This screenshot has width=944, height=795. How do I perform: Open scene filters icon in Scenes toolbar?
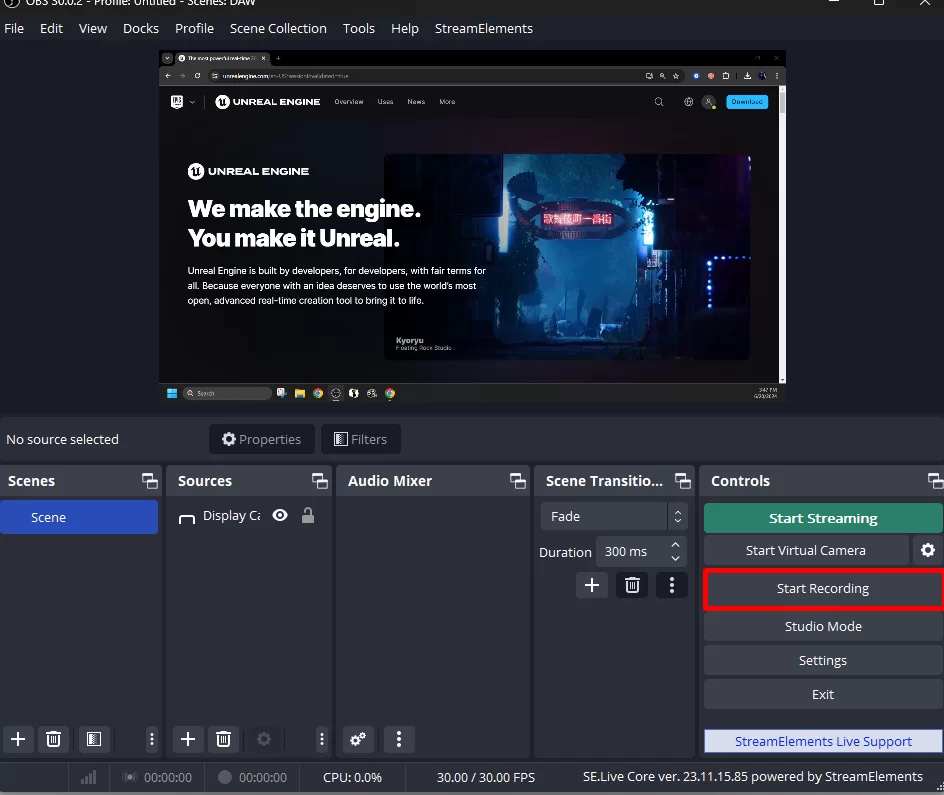pos(94,739)
